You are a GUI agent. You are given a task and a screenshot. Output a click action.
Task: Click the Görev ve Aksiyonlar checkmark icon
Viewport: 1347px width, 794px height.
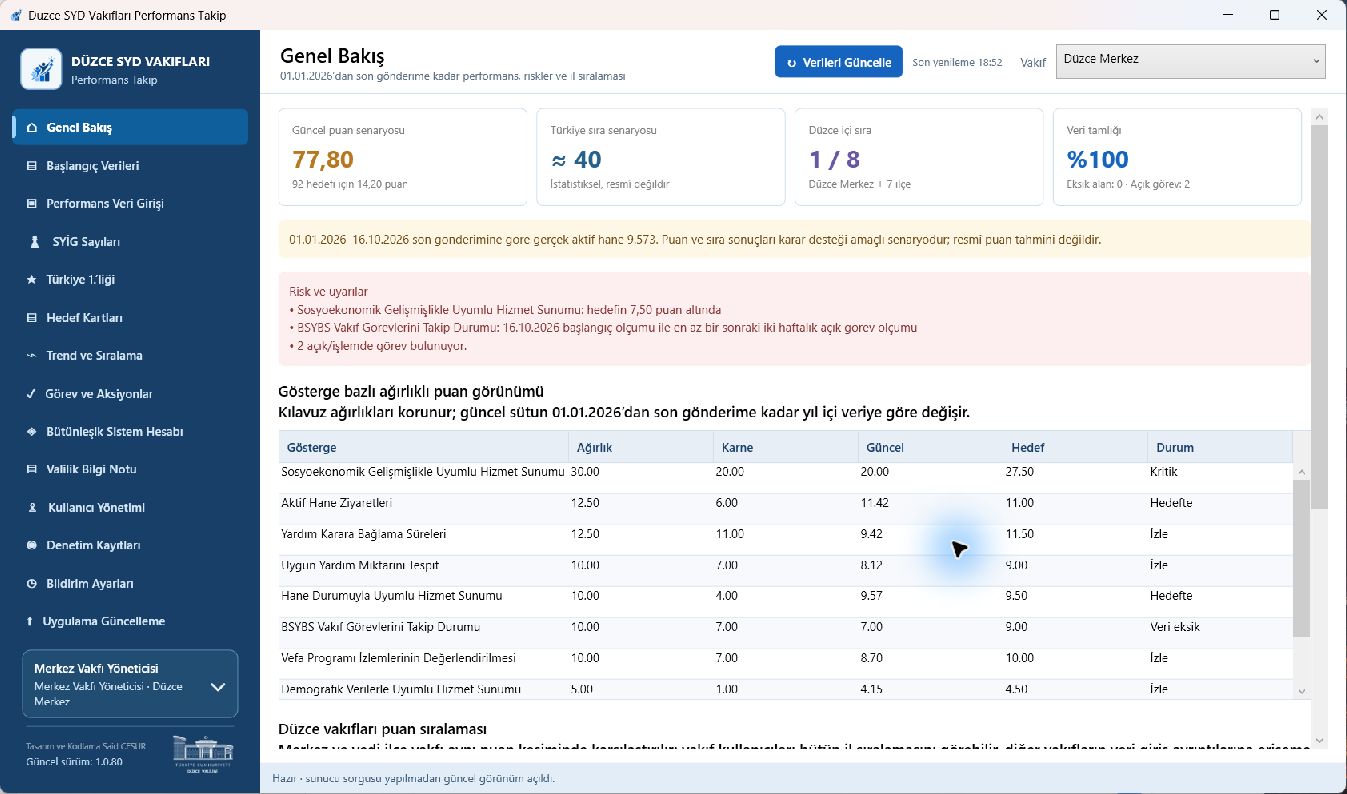31,394
